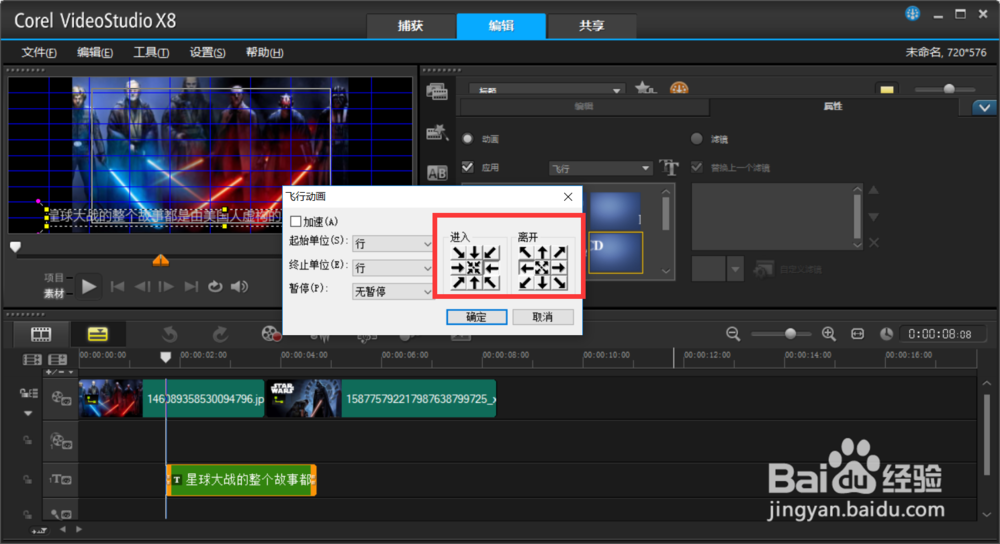Open the library category dropdown at top

tap(547, 90)
